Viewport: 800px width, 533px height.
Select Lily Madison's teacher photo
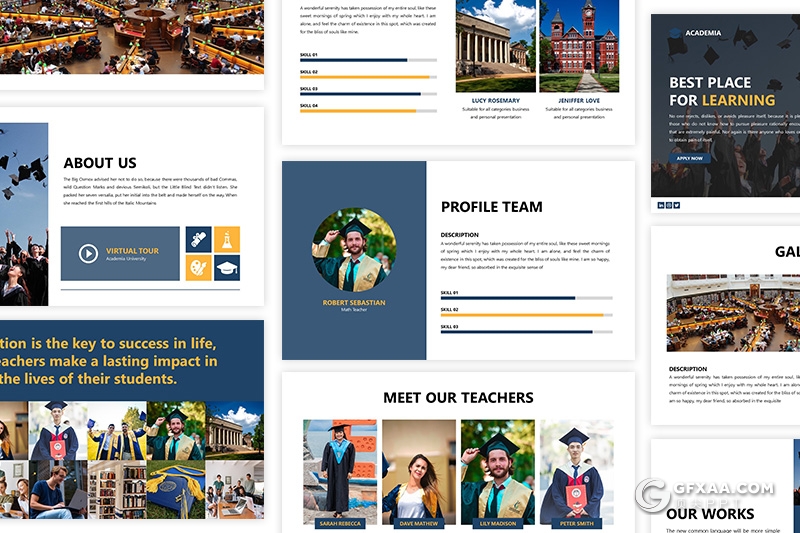tap(497, 470)
